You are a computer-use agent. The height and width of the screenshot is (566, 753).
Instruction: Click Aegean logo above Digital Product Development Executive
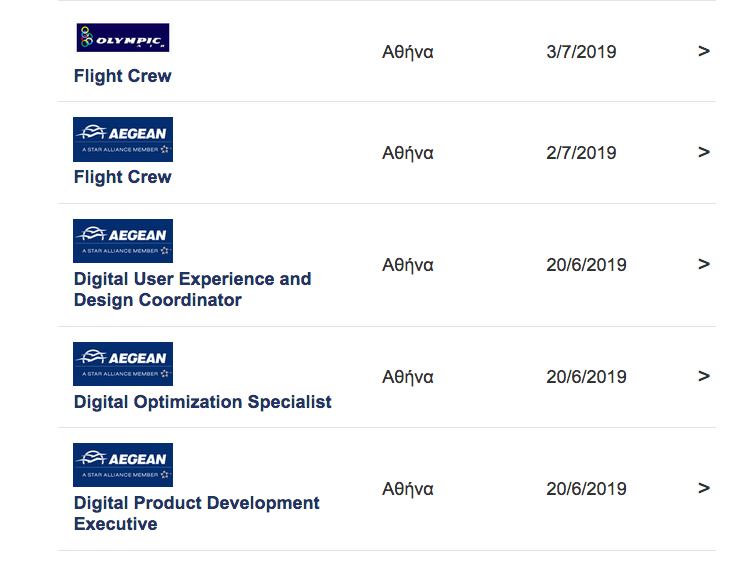tap(123, 465)
